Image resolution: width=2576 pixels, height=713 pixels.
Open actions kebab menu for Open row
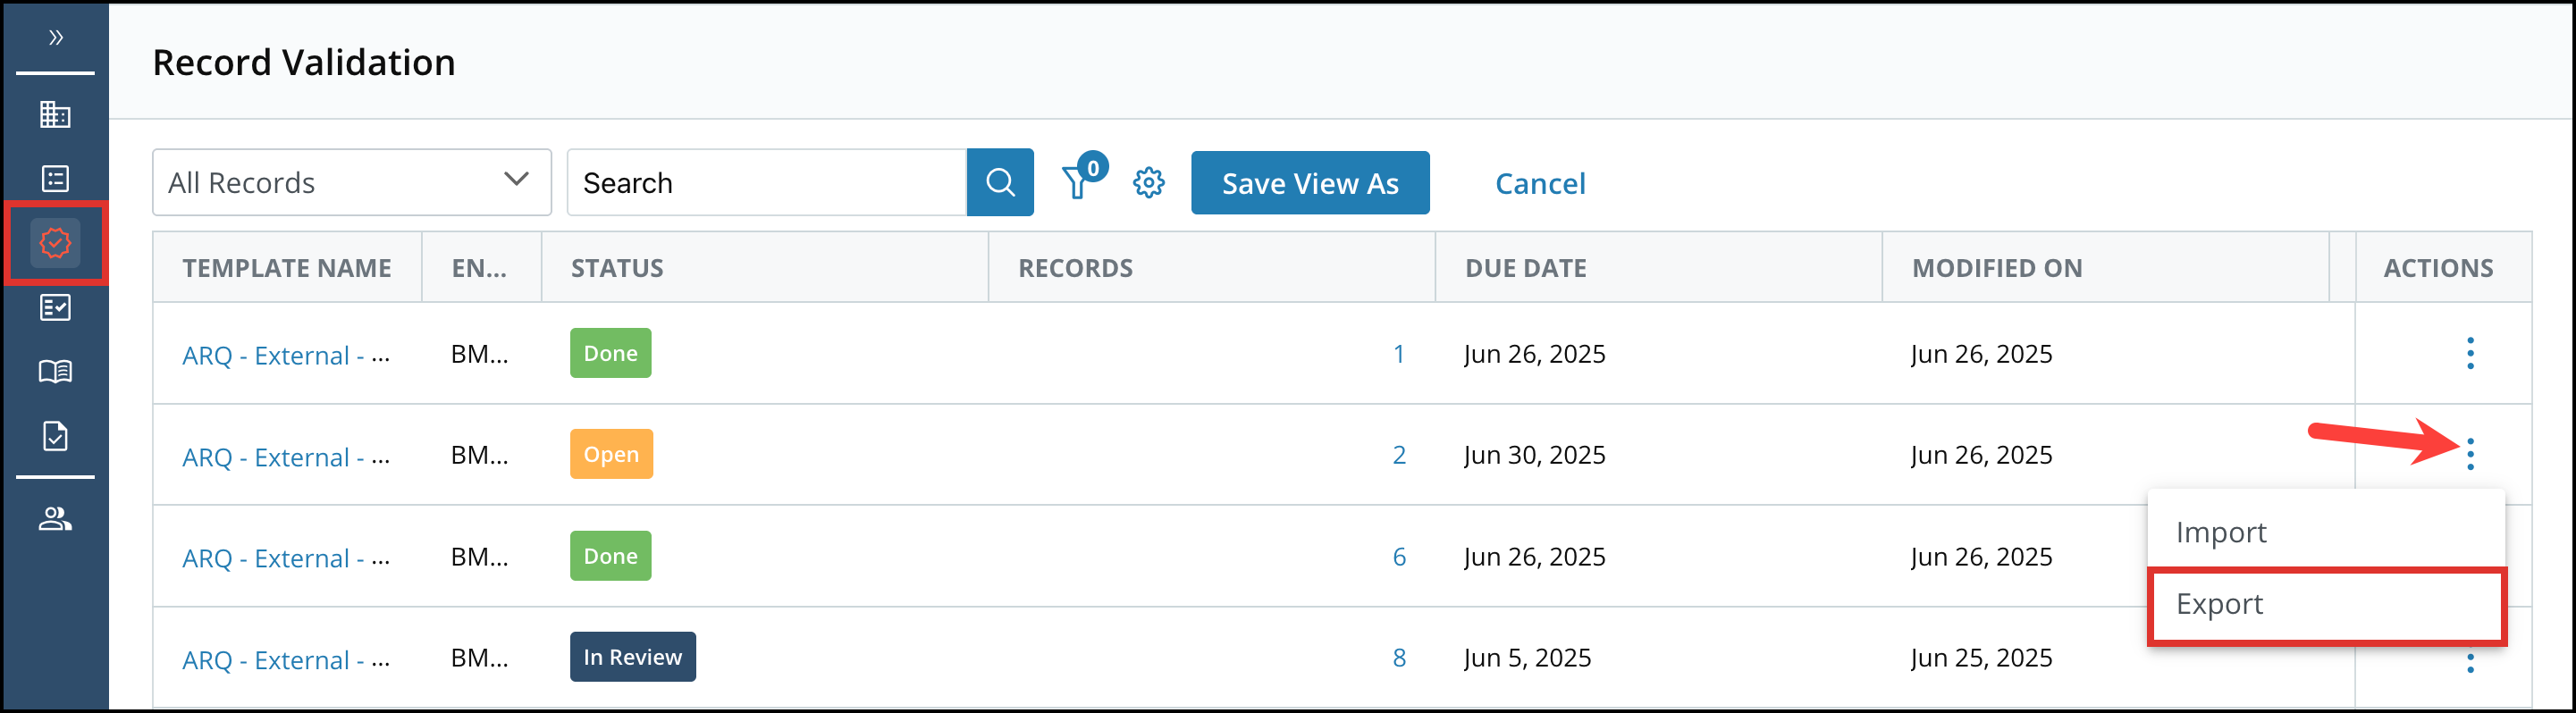click(x=2470, y=454)
